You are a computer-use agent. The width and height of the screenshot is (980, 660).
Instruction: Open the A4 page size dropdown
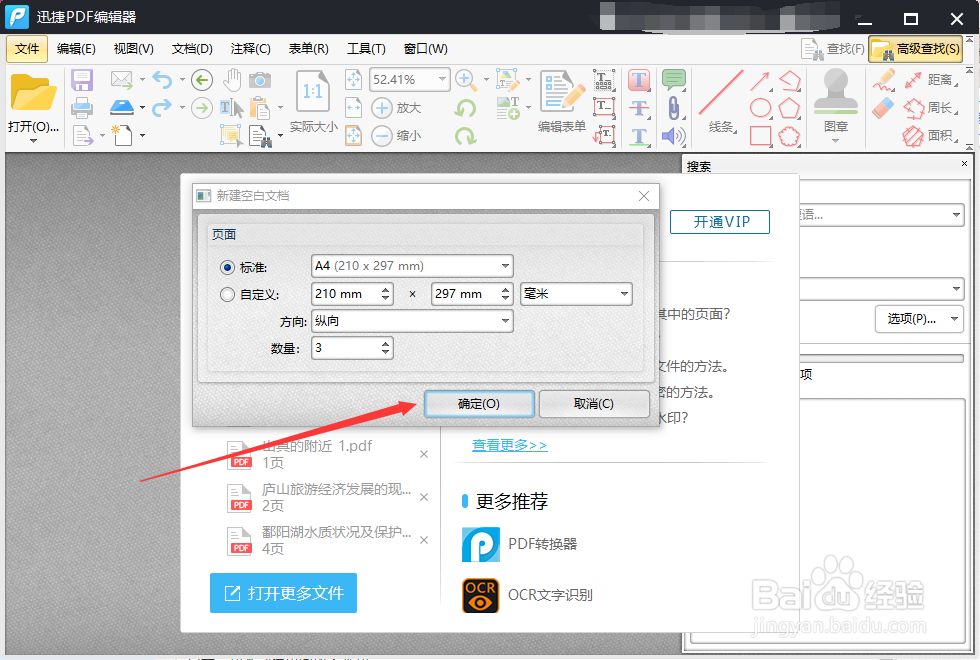(412, 266)
